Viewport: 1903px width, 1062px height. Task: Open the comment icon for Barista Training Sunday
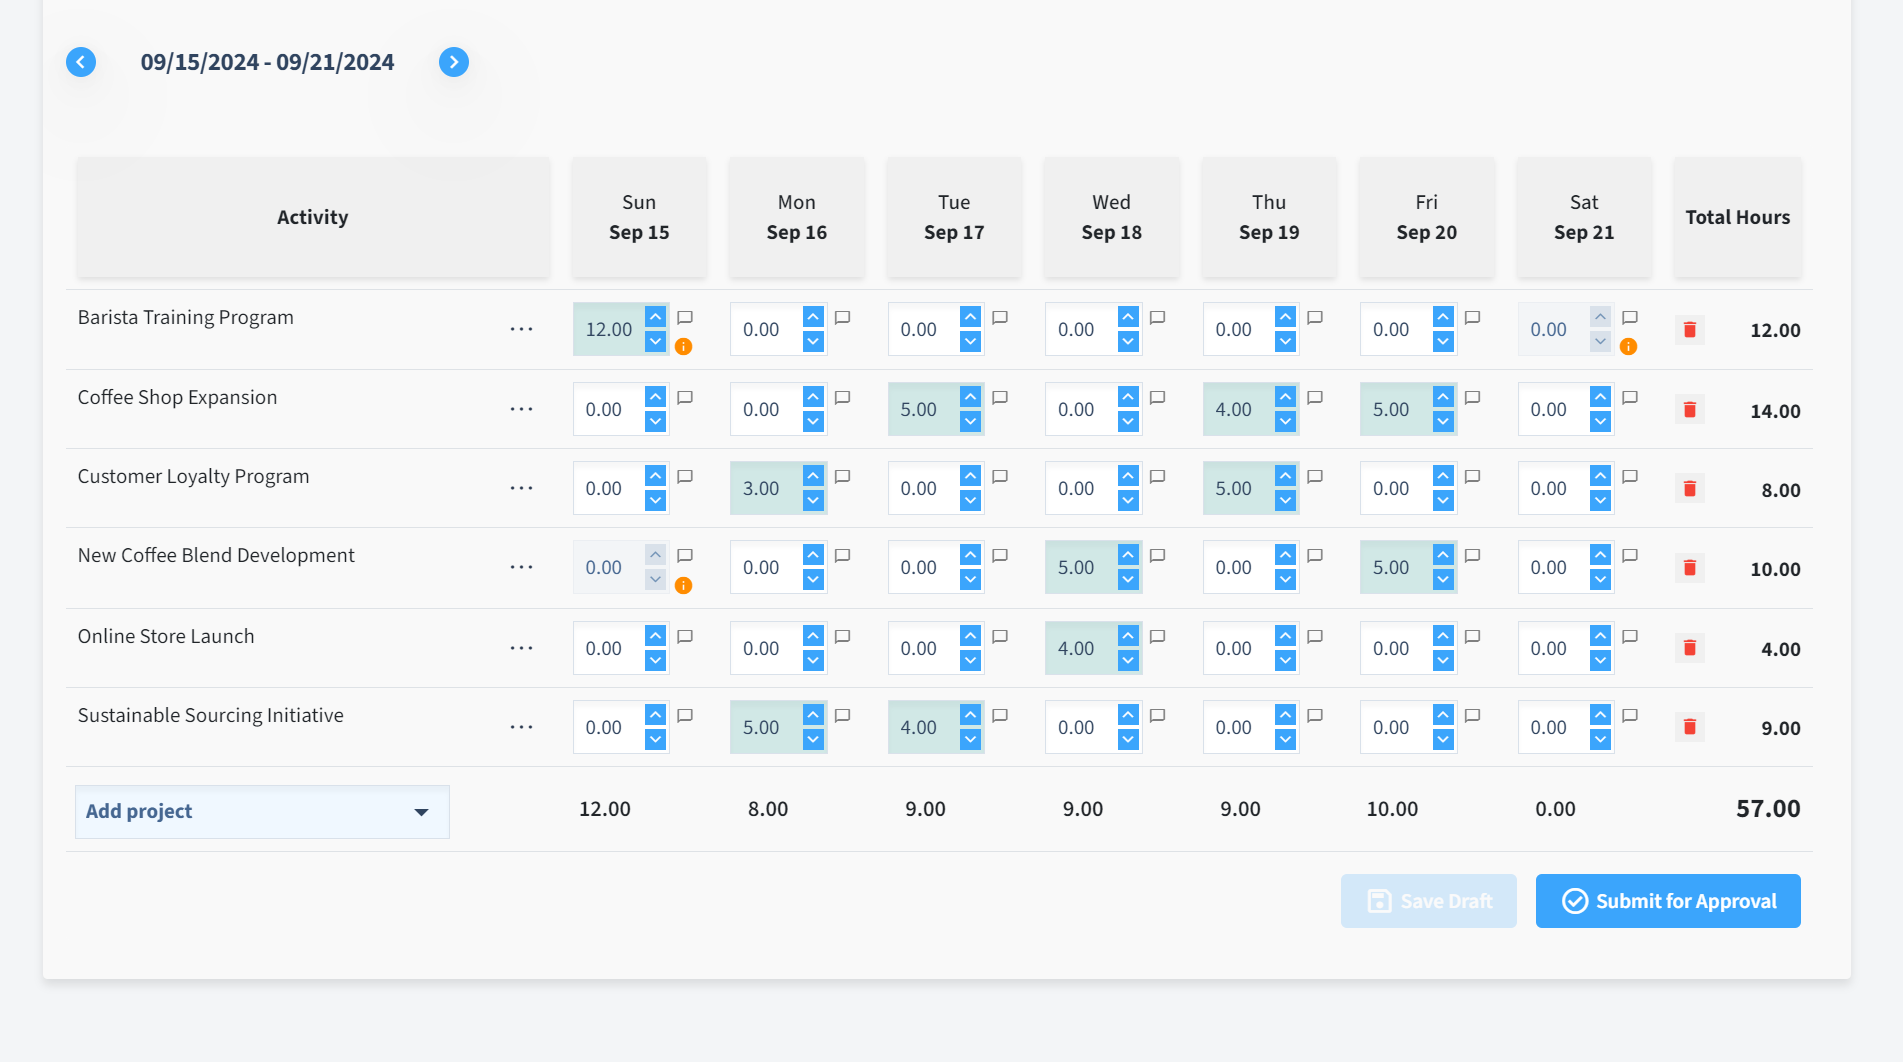pyautogui.click(x=685, y=317)
